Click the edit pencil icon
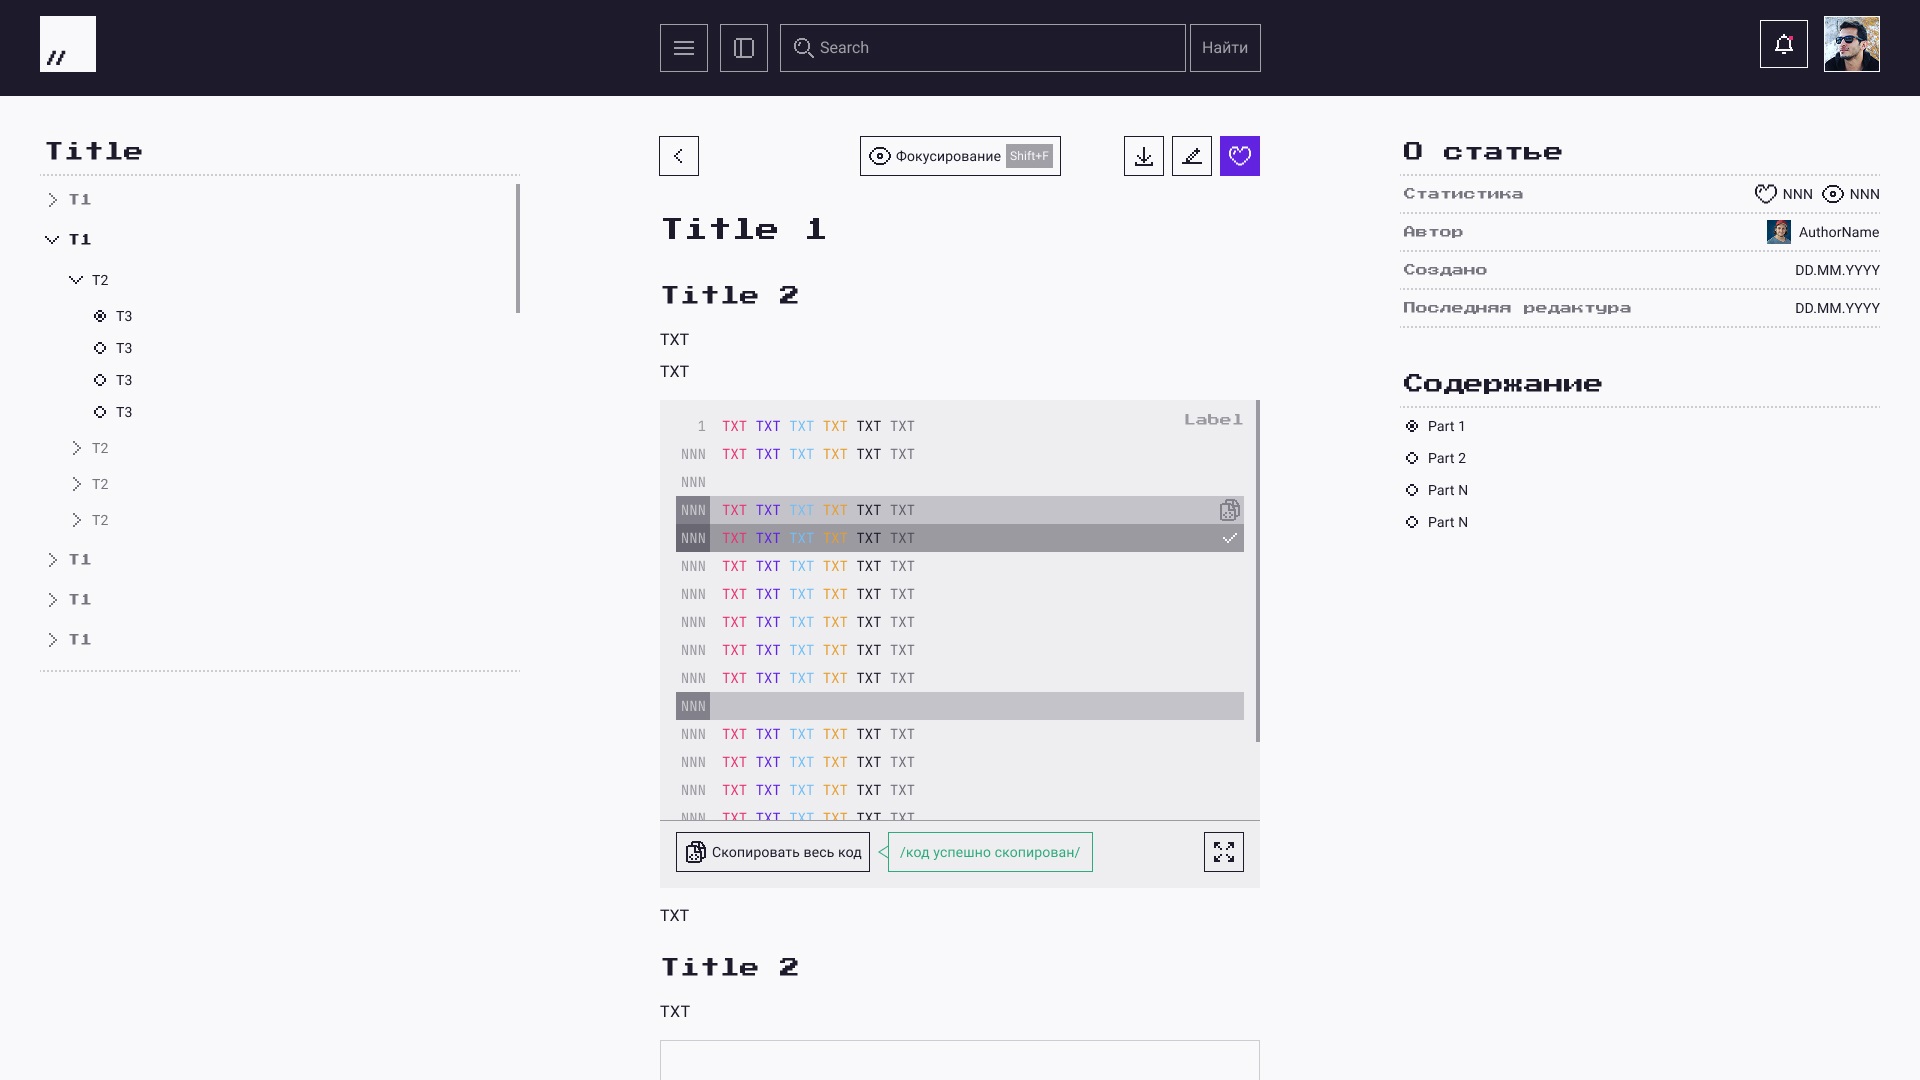This screenshot has height=1080, width=1920. (x=1192, y=156)
